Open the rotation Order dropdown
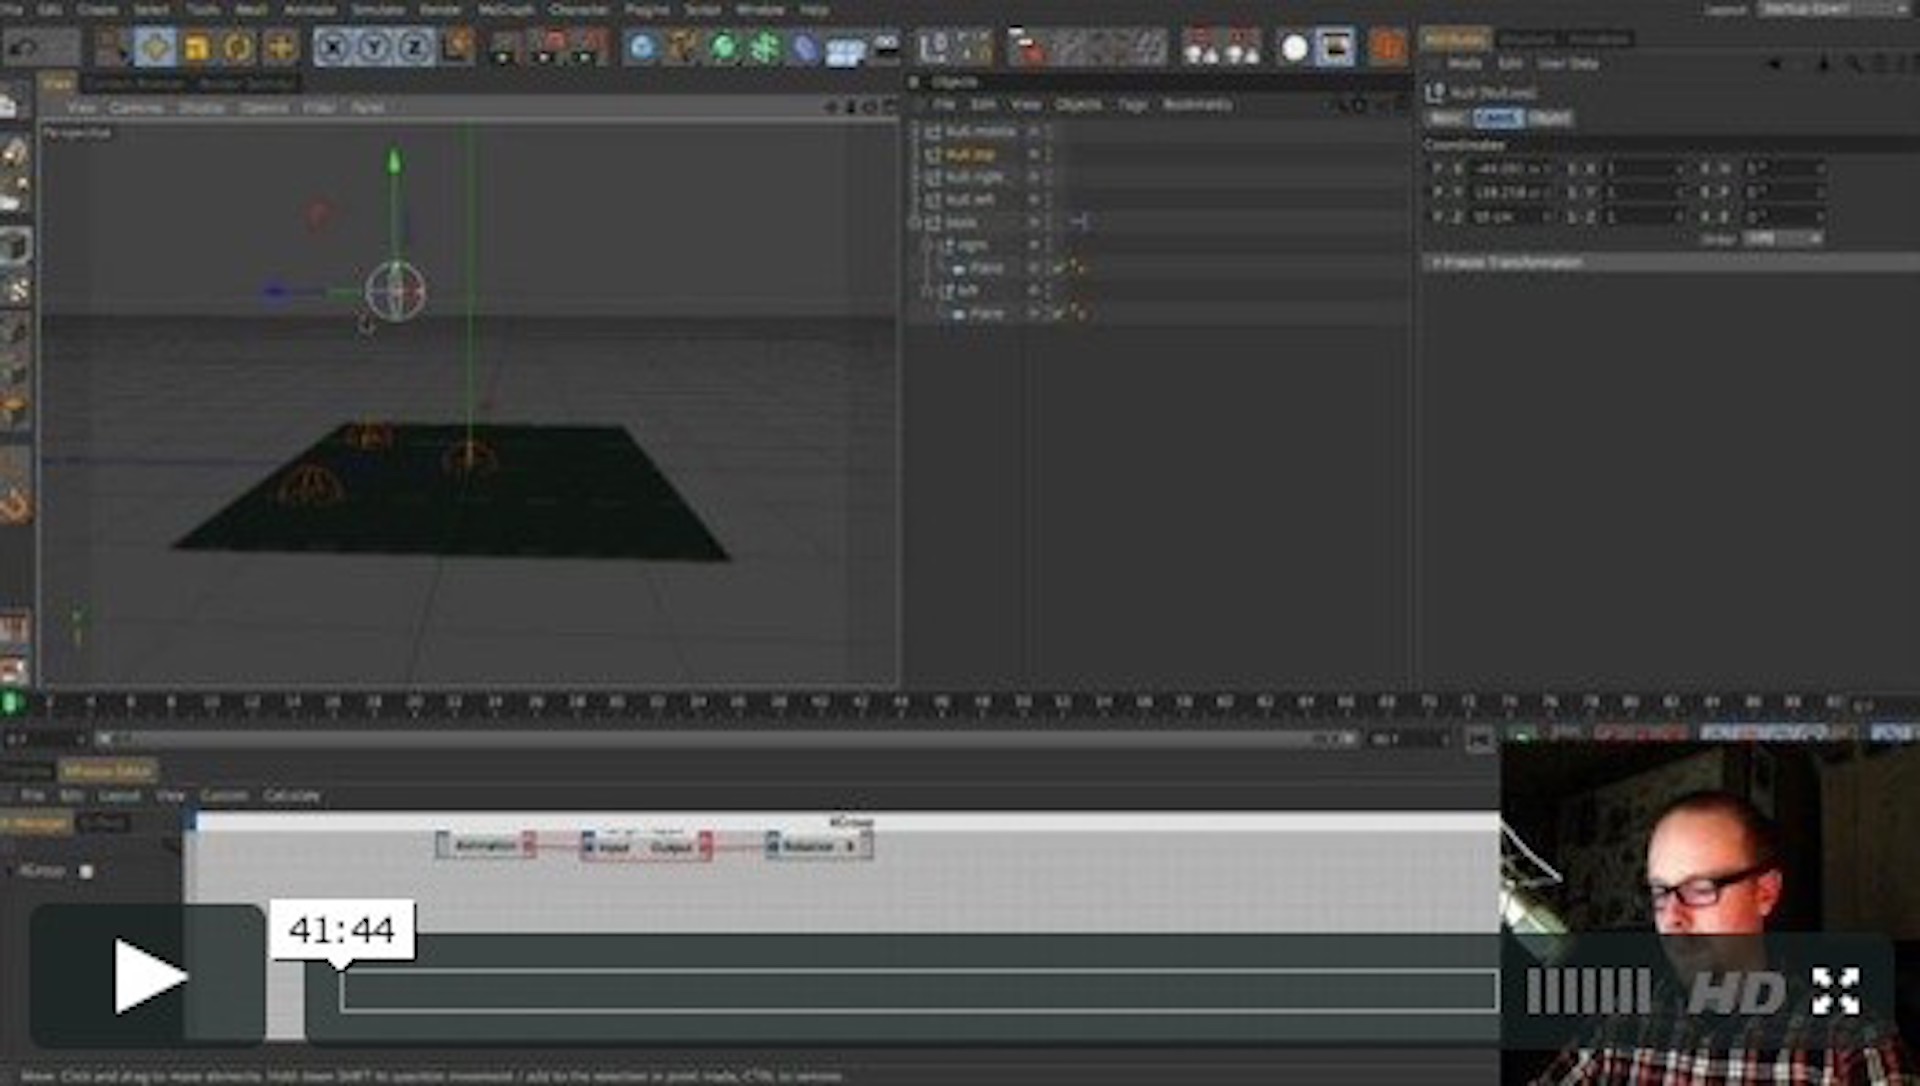Viewport: 1920px width, 1086px height. pyautogui.click(x=1784, y=239)
